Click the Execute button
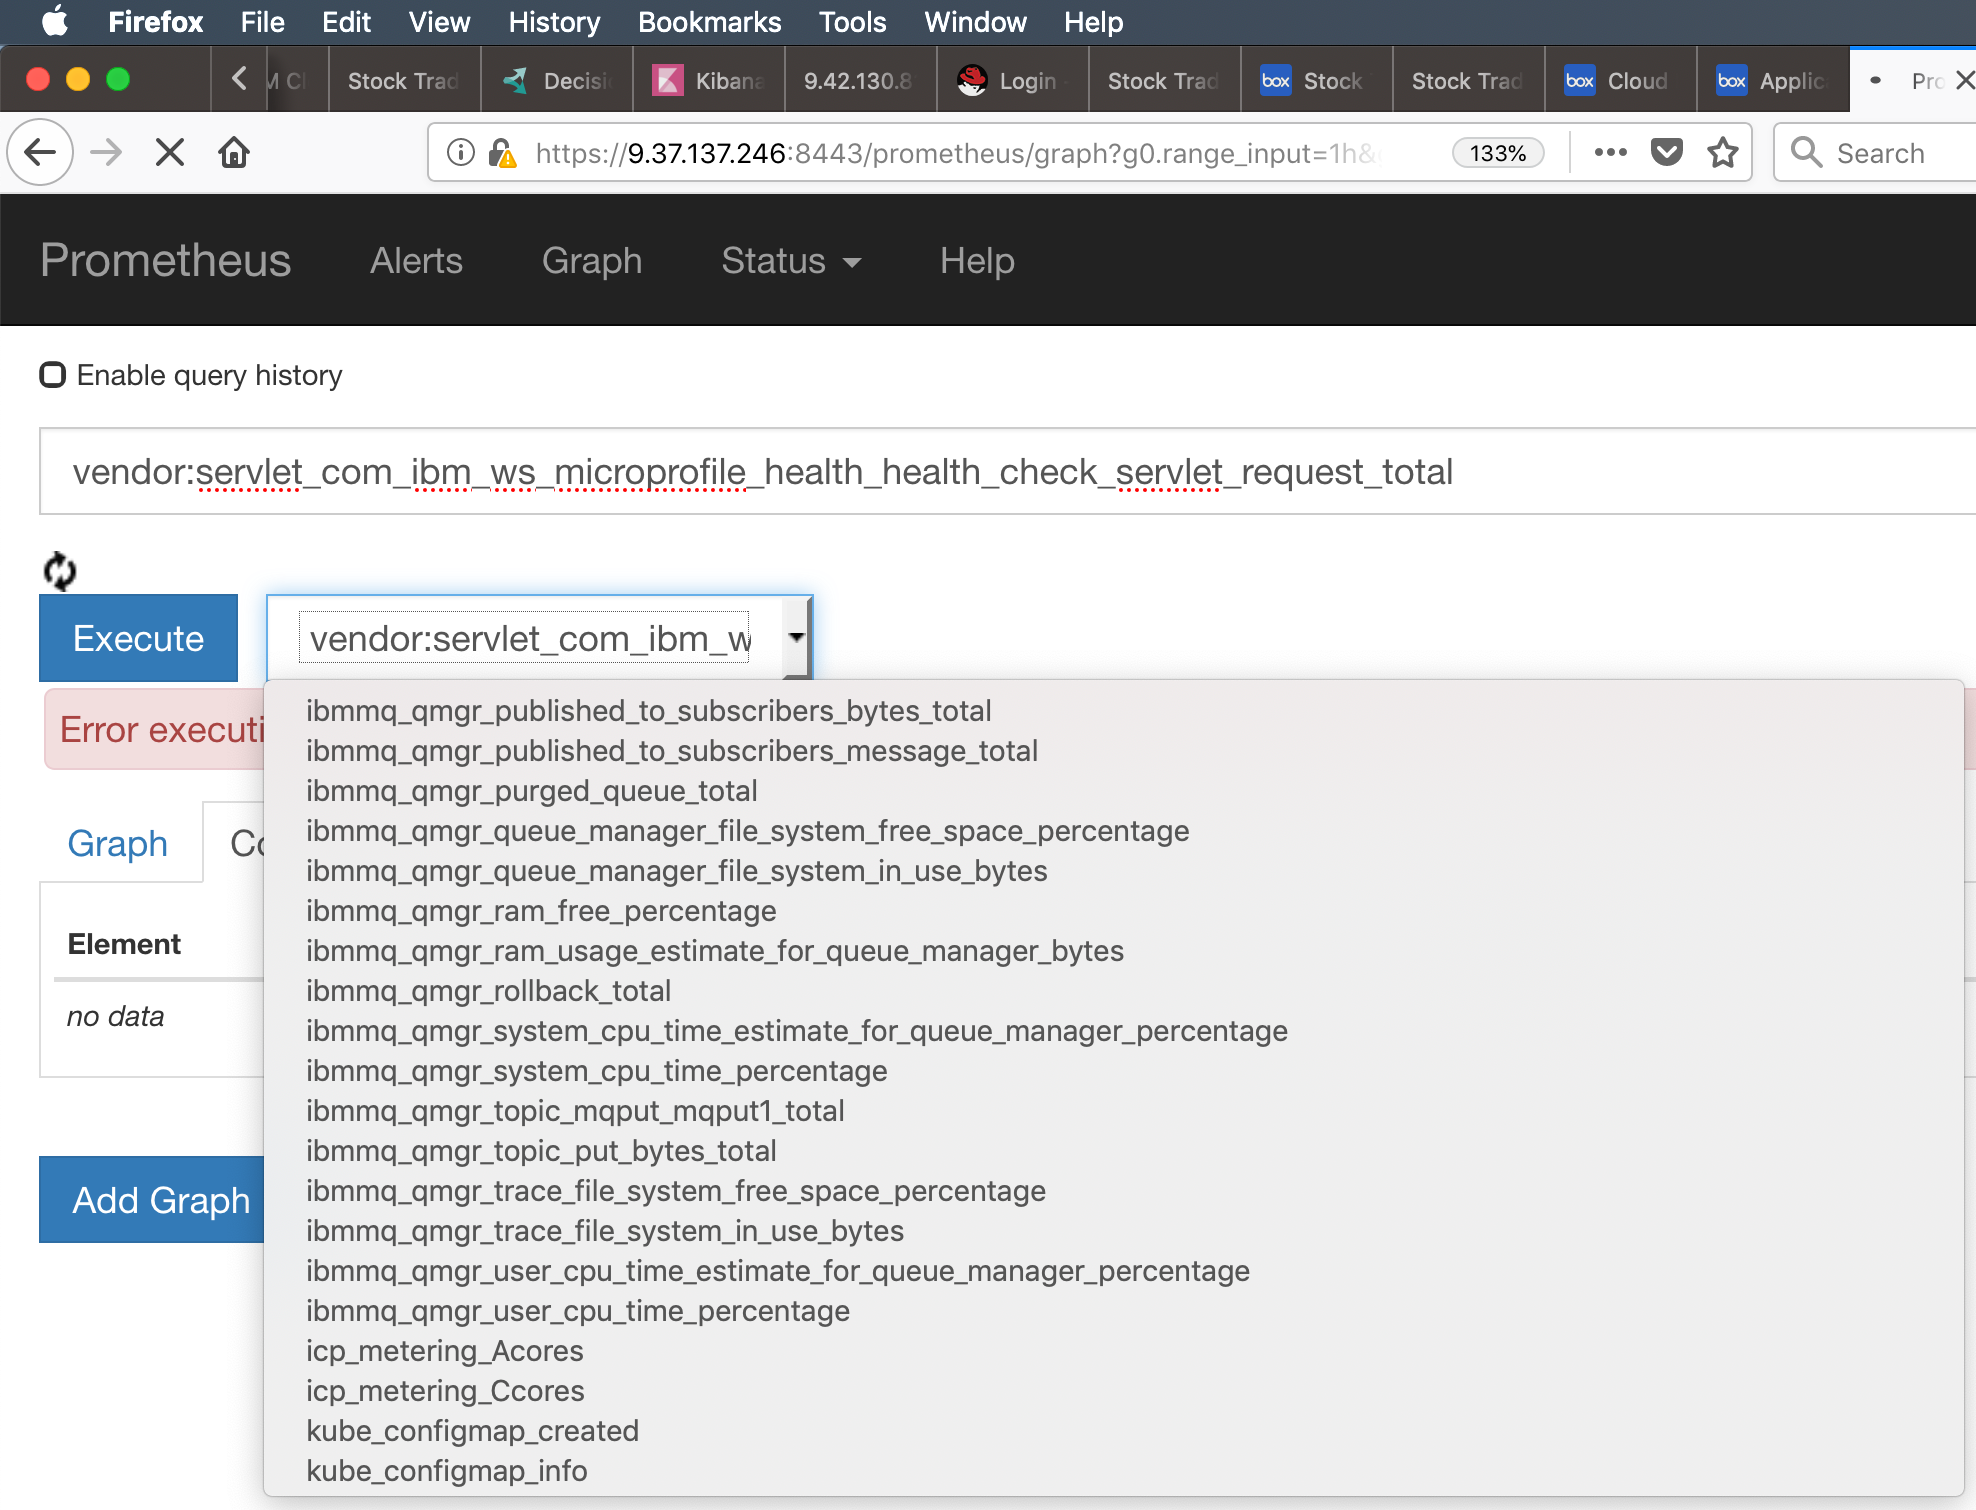The width and height of the screenshot is (1976, 1510). point(137,638)
